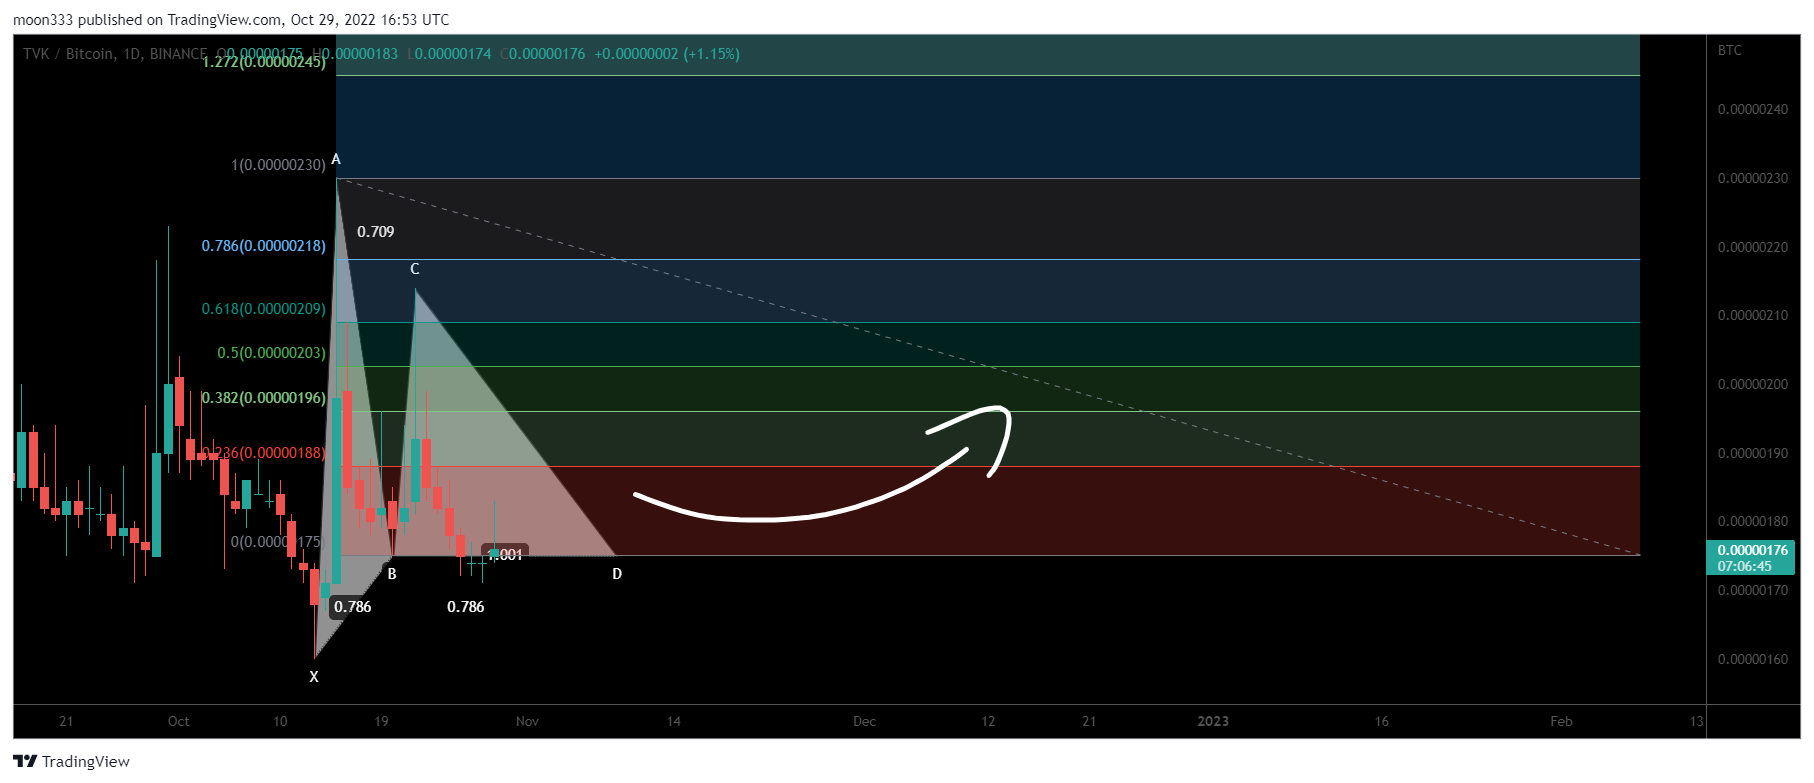This screenshot has width=1814, height=783.
Task: Click the 1.272(0.00000245) Fibonacci label
Action: coord(264,62)
